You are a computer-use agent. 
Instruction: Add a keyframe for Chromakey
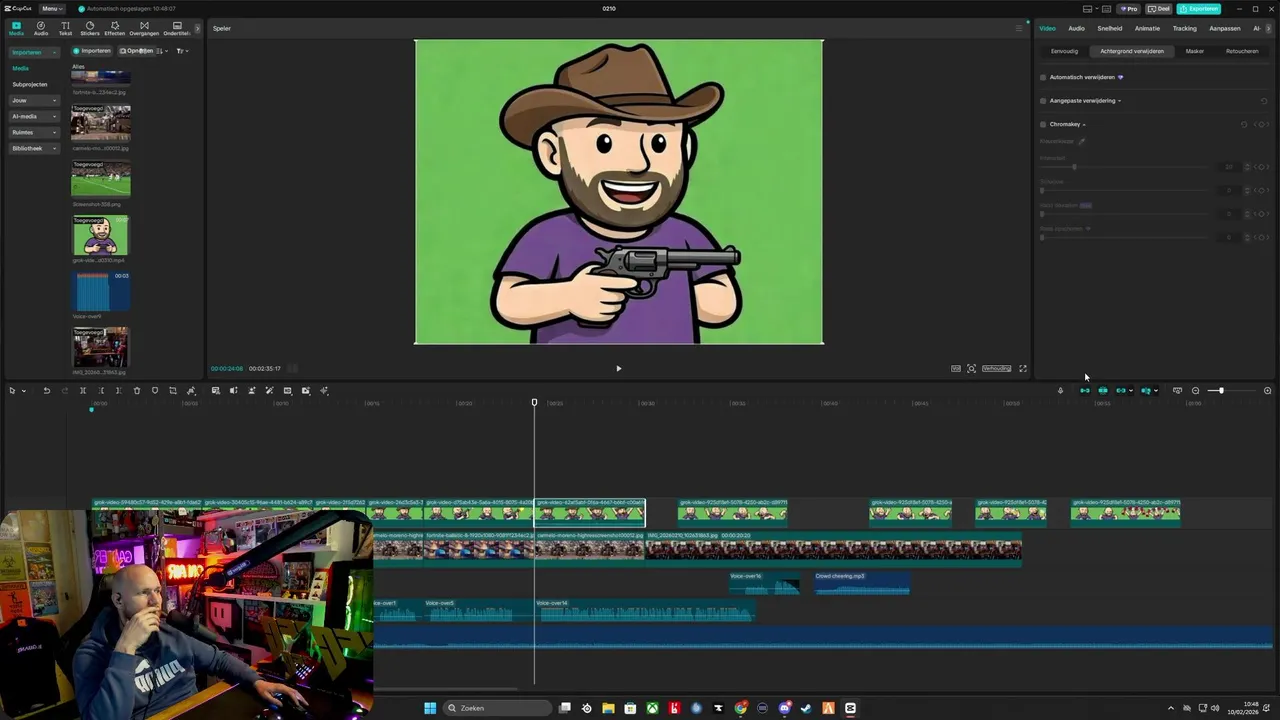pos(1263,124)
